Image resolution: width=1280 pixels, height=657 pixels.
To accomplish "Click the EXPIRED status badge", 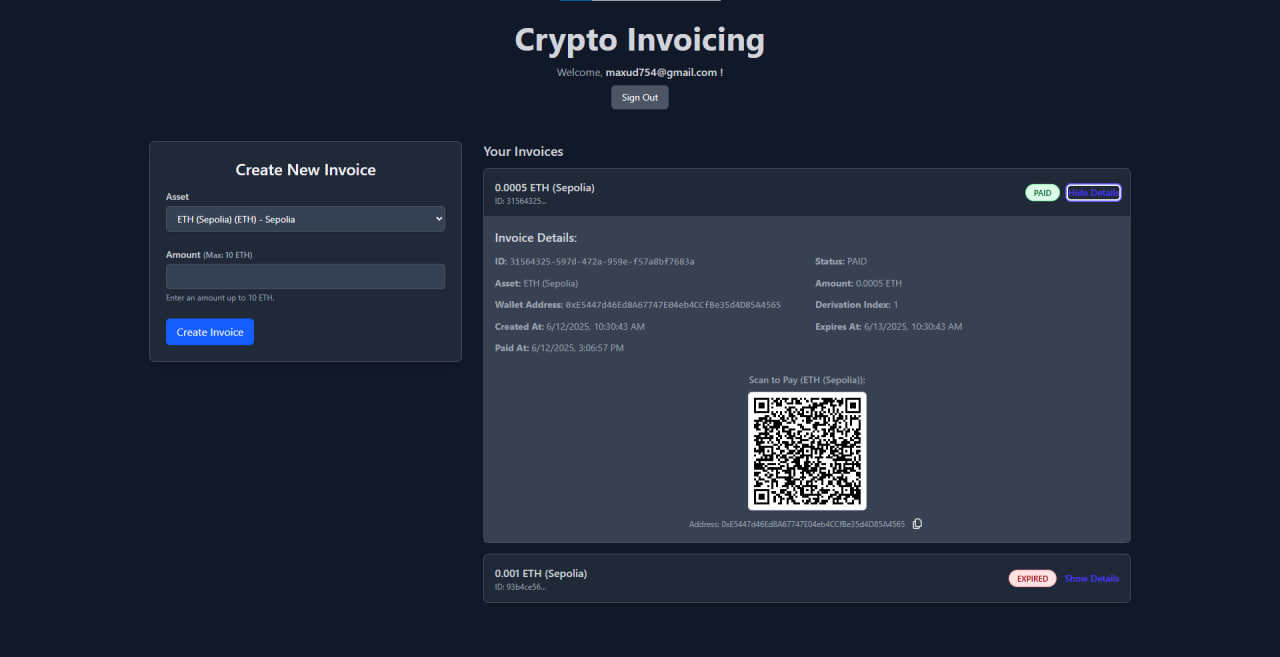I will click(x=1032, y=578).
